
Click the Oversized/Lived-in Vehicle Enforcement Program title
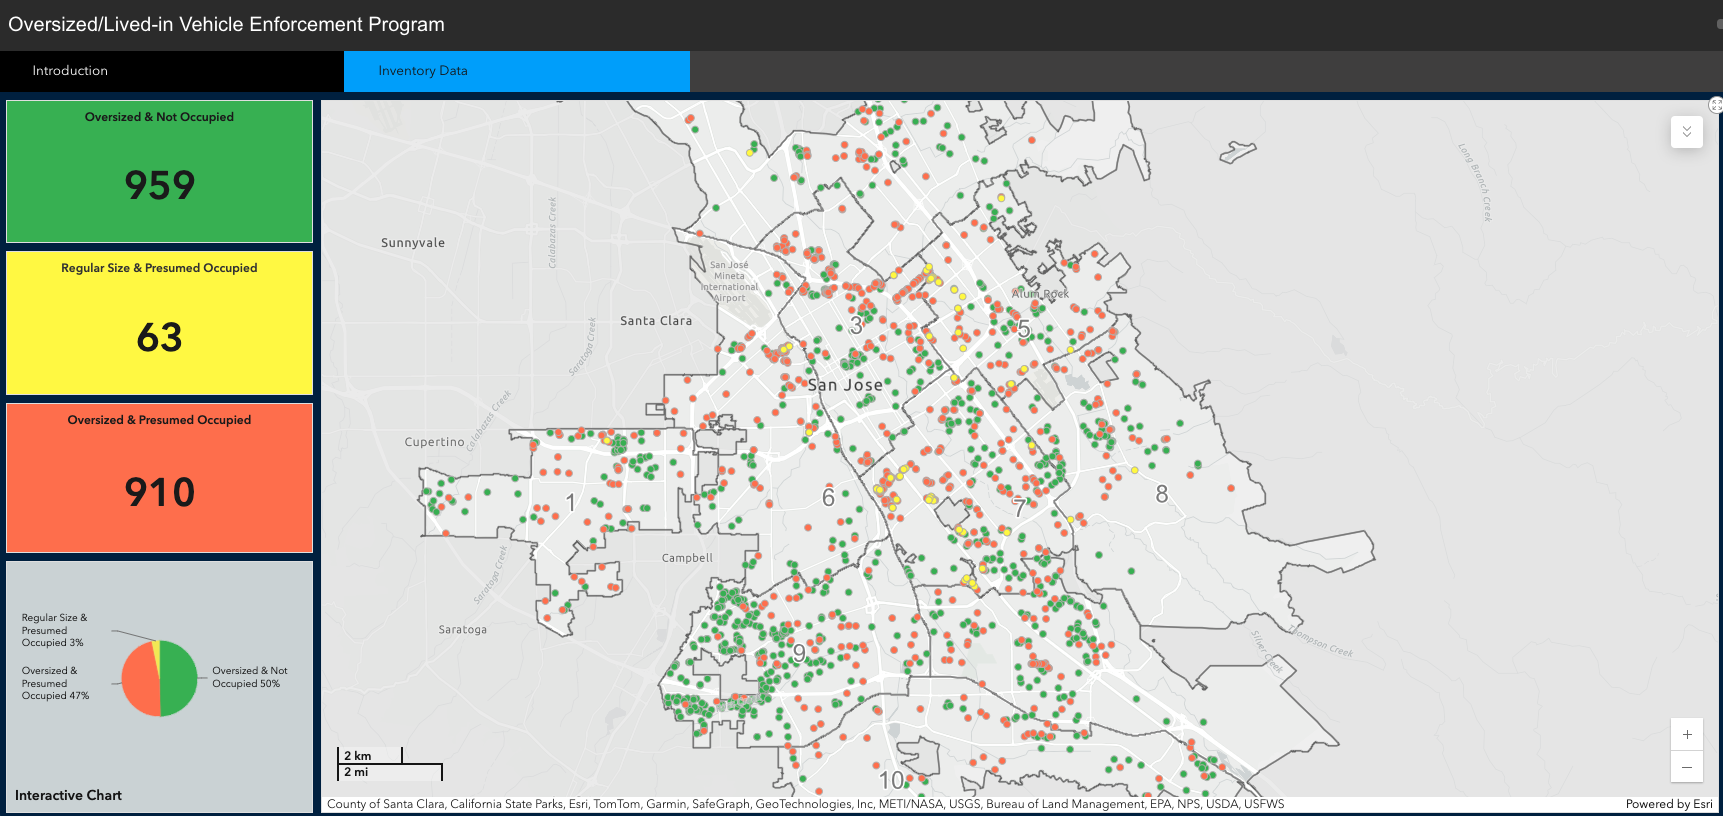226,25
